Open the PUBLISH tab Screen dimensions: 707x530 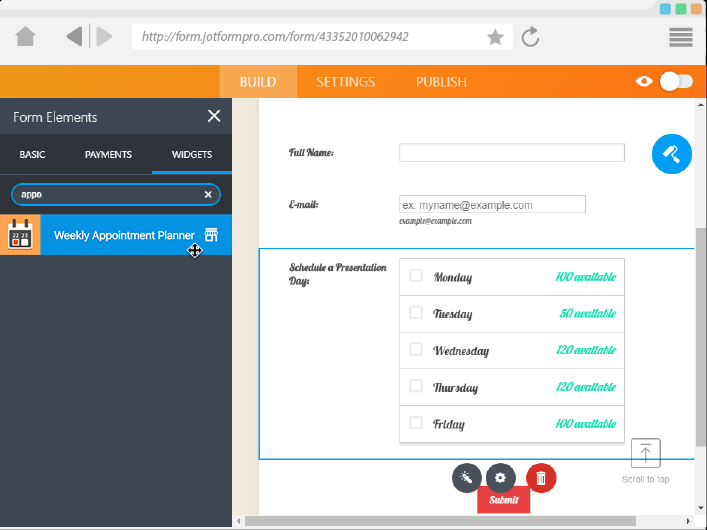pos(441,82)
